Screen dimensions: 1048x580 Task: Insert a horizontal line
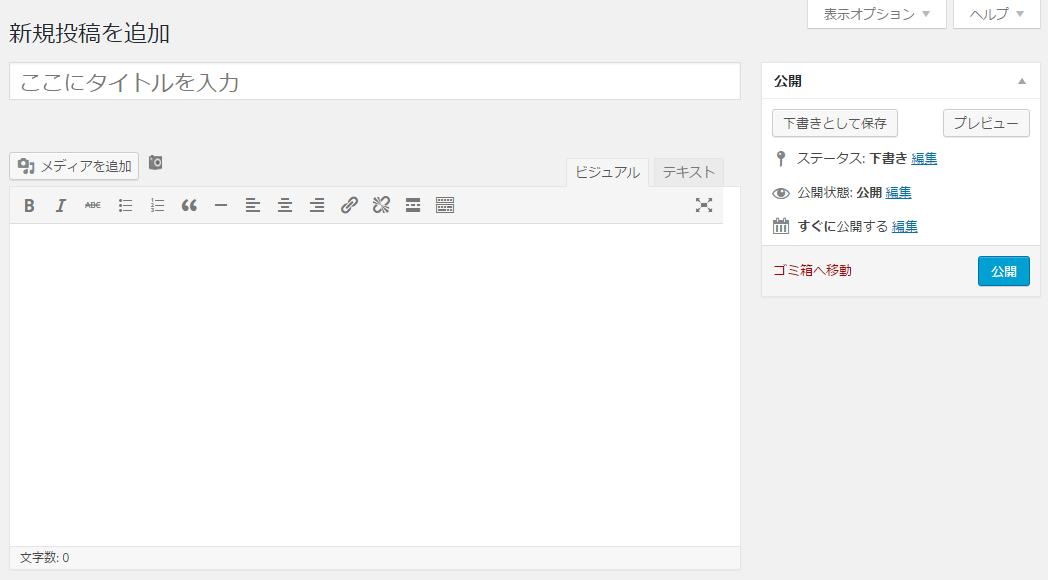(x=221, y=205)
